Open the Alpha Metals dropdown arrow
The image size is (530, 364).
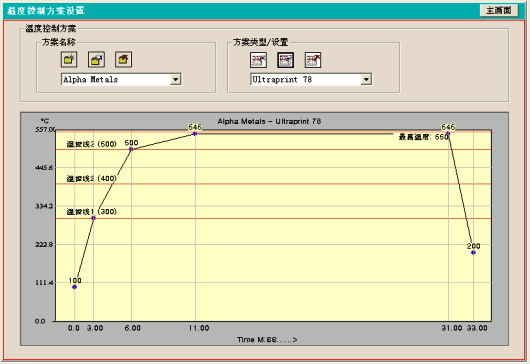click(175, 79)
